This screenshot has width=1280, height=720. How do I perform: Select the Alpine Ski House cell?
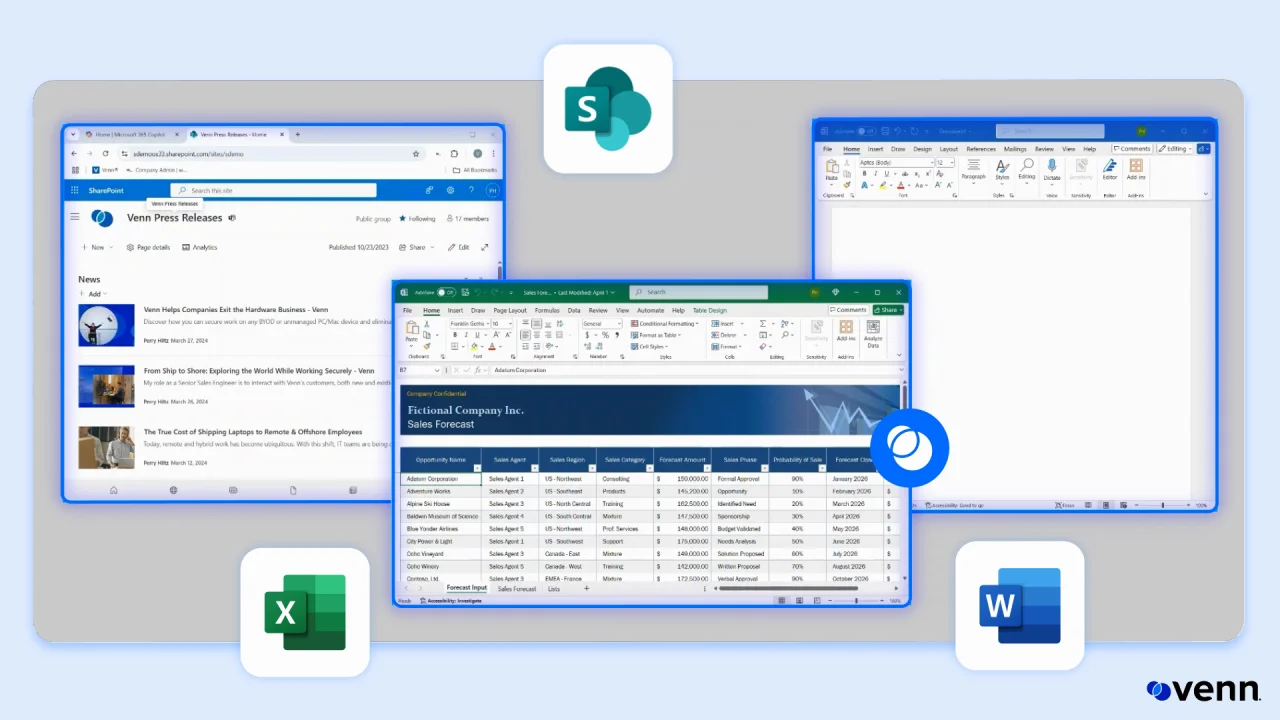[441, 504]
